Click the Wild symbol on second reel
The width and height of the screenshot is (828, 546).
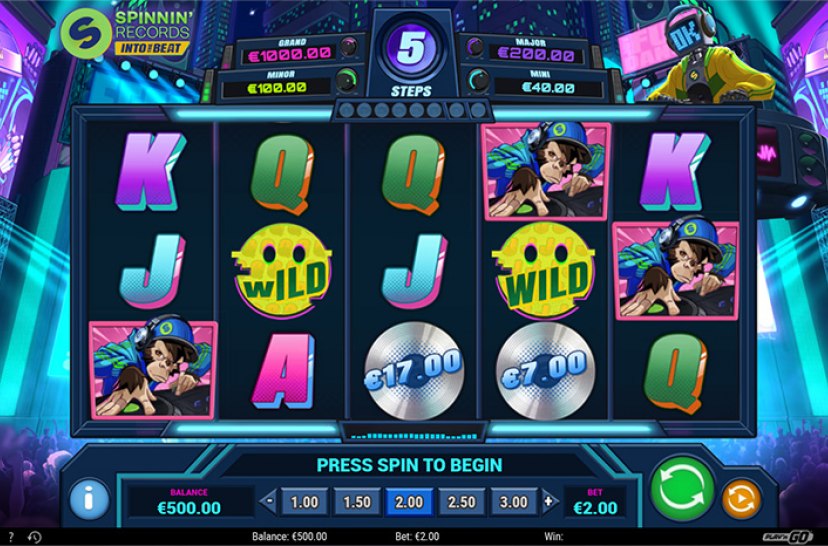tap(282, 270)
